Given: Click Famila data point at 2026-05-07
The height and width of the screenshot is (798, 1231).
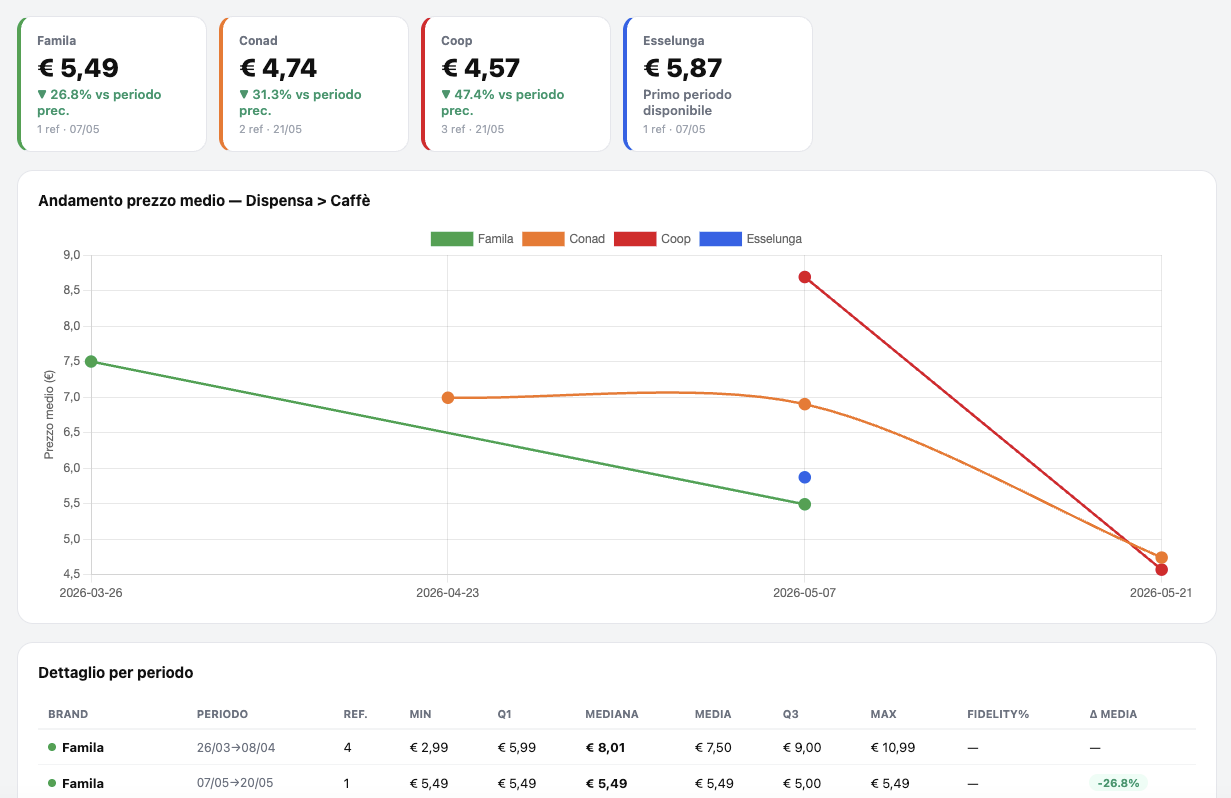Looking at the screenshot, I should [x=805, y=504].
